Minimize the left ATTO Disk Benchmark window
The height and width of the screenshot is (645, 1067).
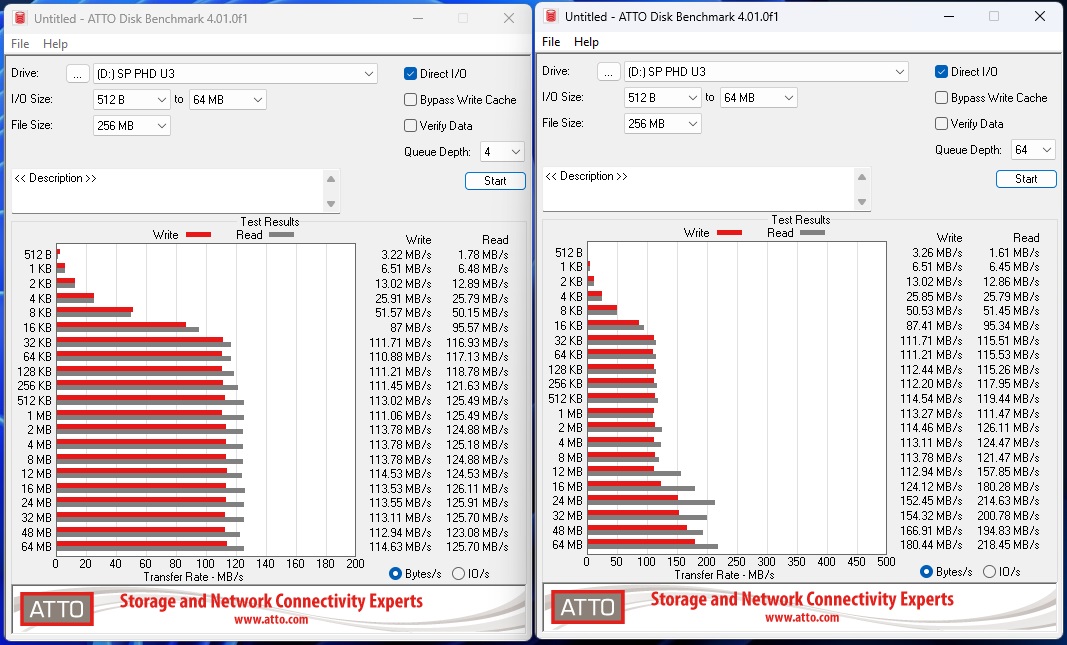(417, 18)
